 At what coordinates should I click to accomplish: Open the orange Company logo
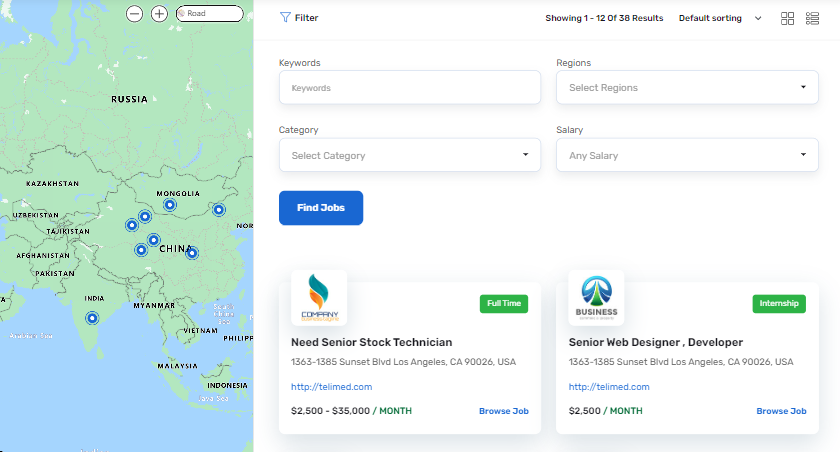[x=319, y=297]
